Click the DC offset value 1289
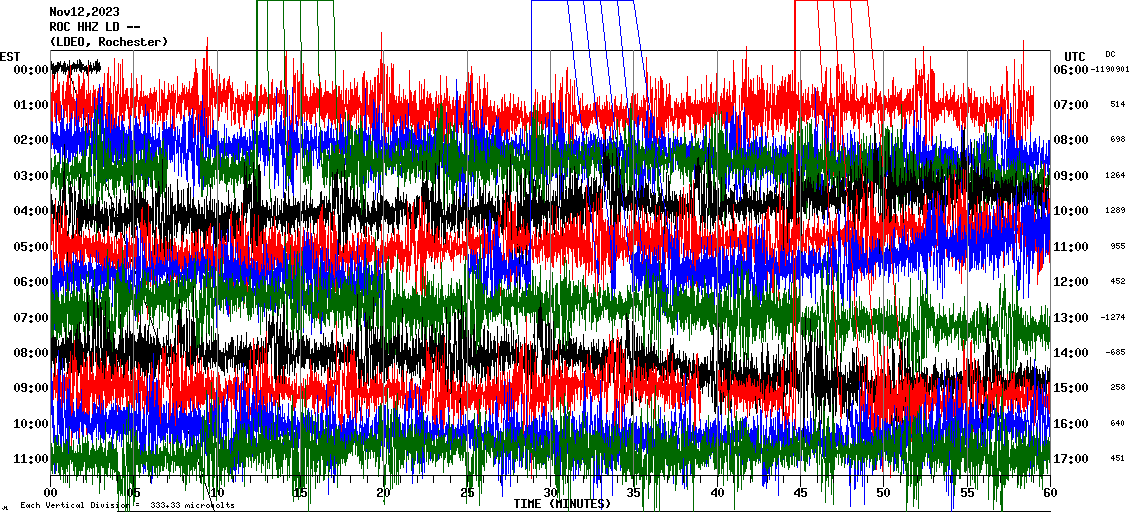The height and width of the screenshot is (519, 1130). tap(1116, 211)
